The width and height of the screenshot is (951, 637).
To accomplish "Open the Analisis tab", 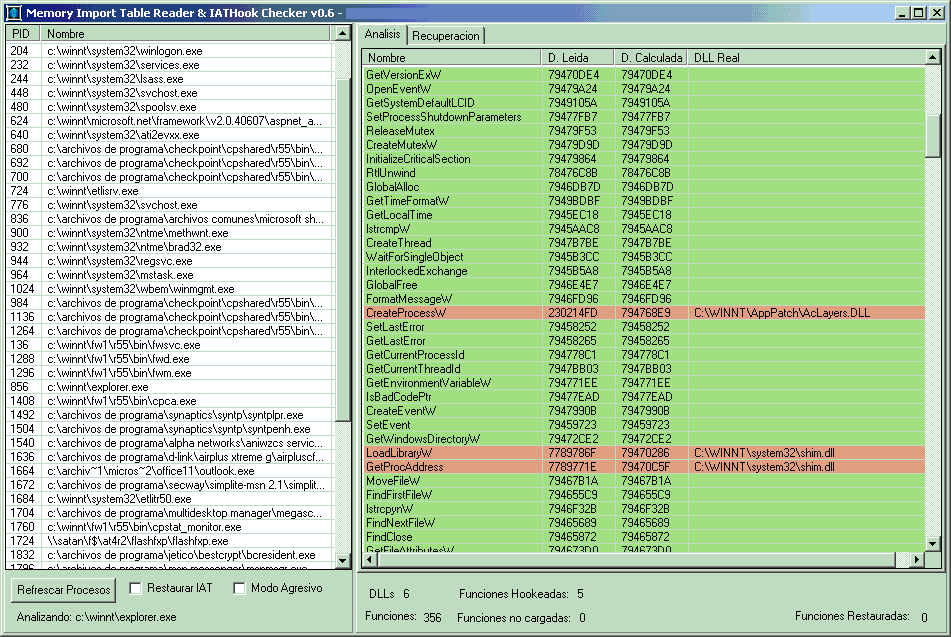I will point(383,34).
